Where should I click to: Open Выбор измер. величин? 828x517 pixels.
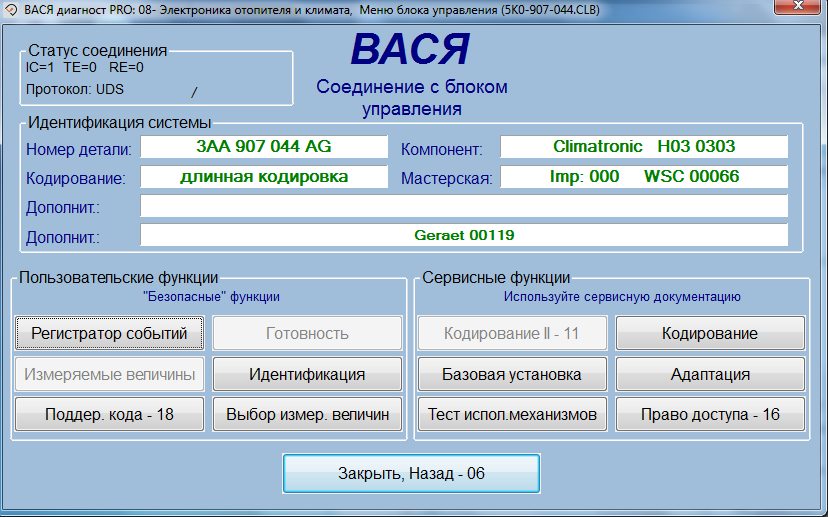pos(307,414)
